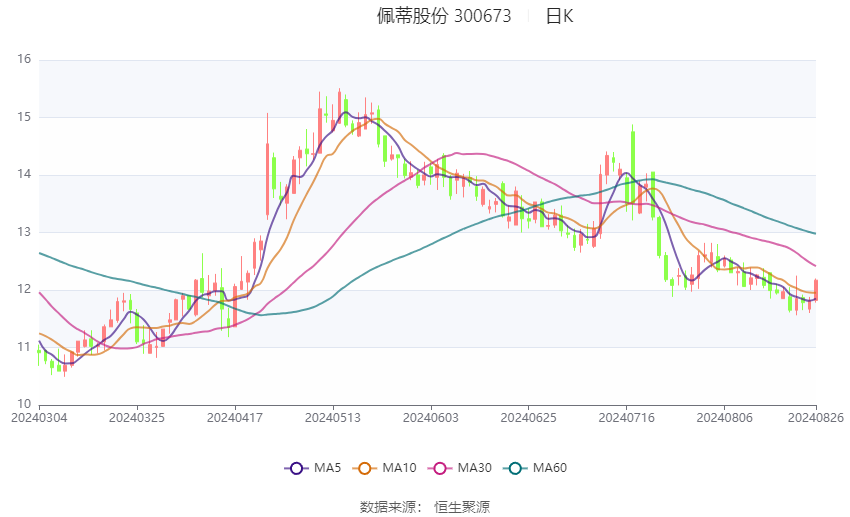Select x-axis date label 20240806
850x517 pixels.
point(724,418)
